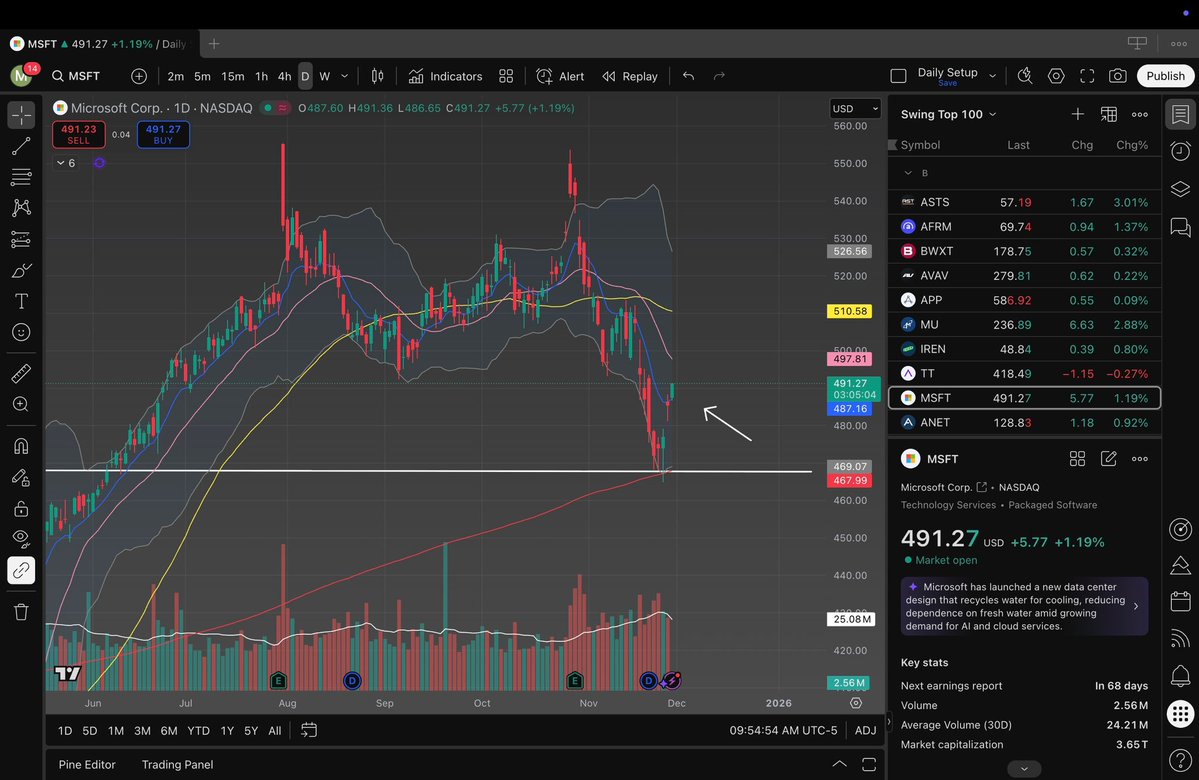Expand the timeframe chevron next to W
This screenshot has height=780, width=1199.
[344, 76]
